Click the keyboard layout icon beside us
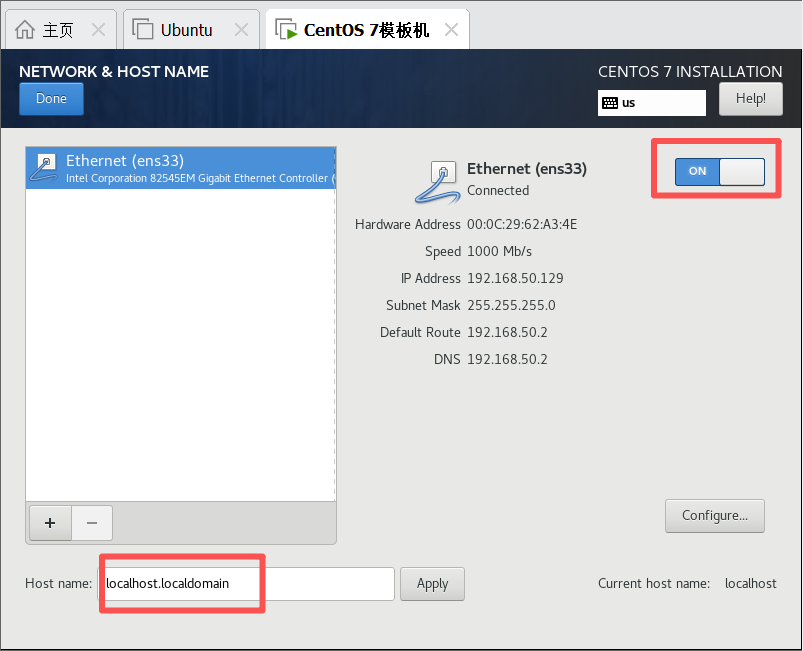The width and height of the screenshot is (803, 651). pos(609,103)
